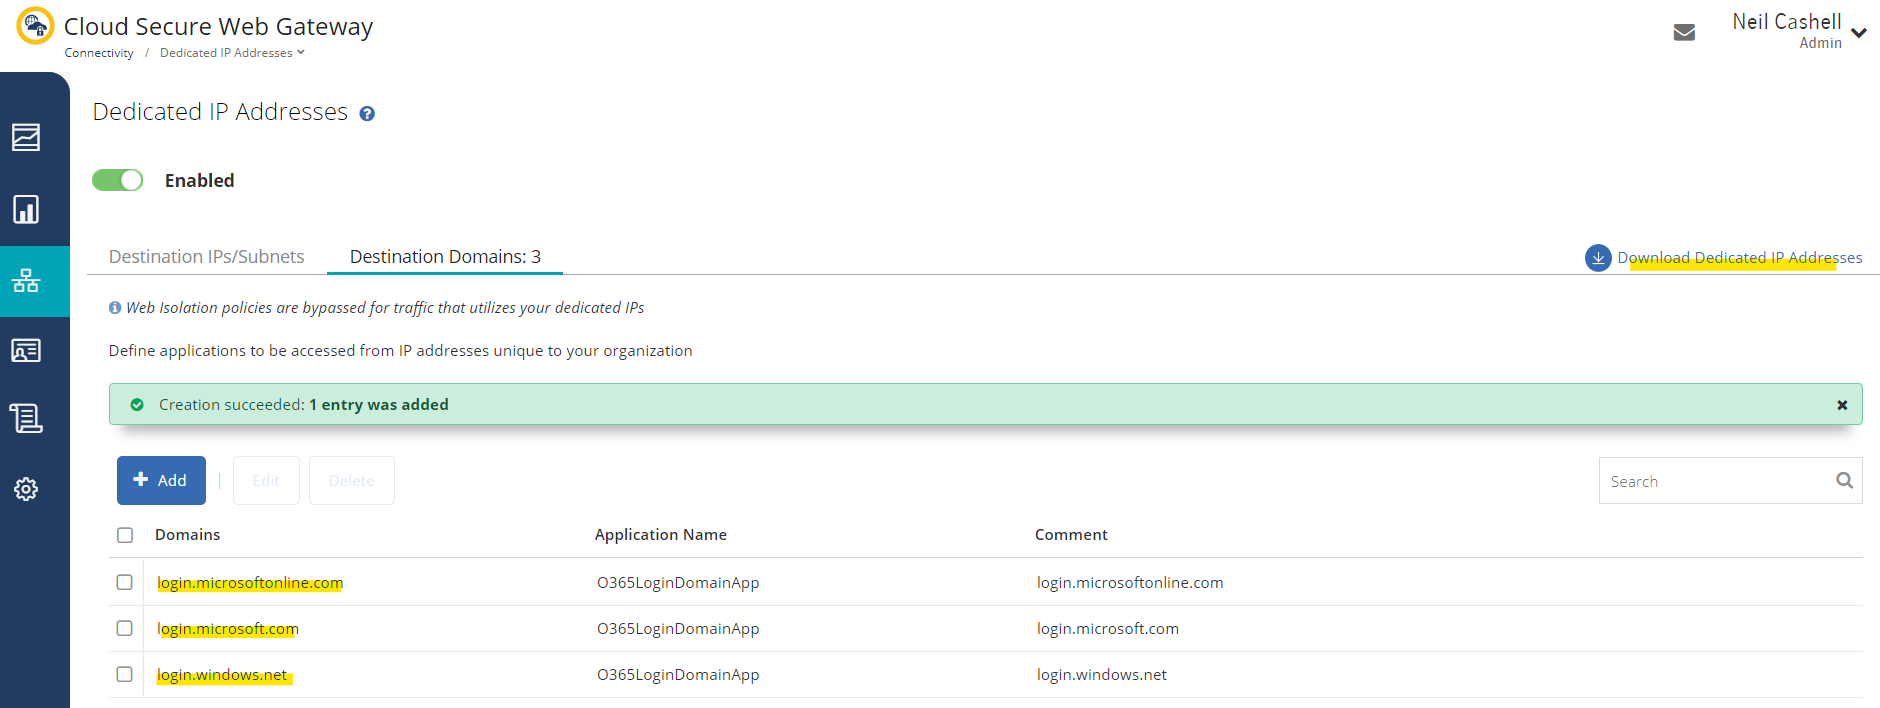Click the Comment column header
This screenshot has height=708, width=1880.
[x=1071, y=535]
